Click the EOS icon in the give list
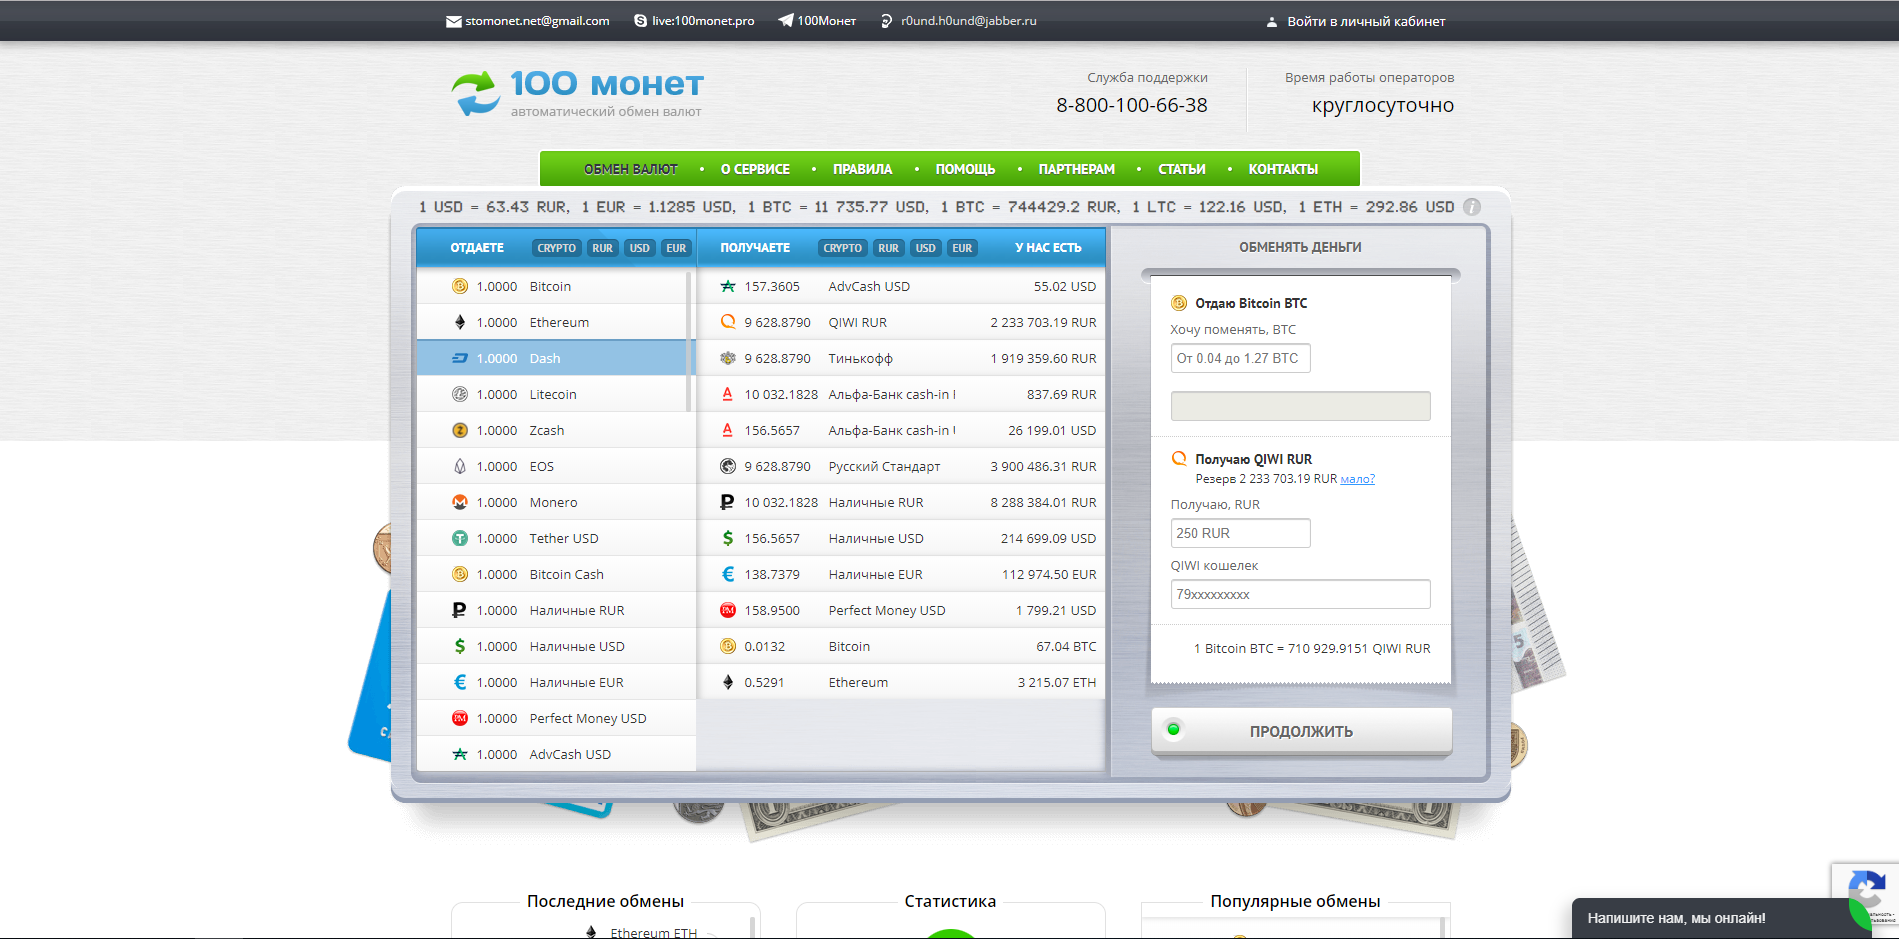The height and width of the screenshot is (939, 1899). click(460, 466)
